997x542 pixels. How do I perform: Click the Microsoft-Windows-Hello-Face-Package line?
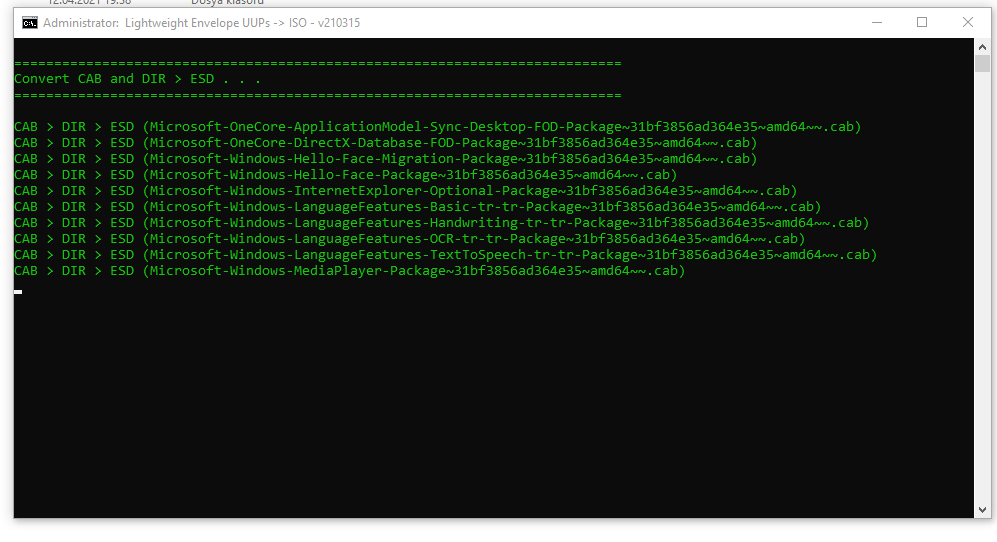[345, 174]
